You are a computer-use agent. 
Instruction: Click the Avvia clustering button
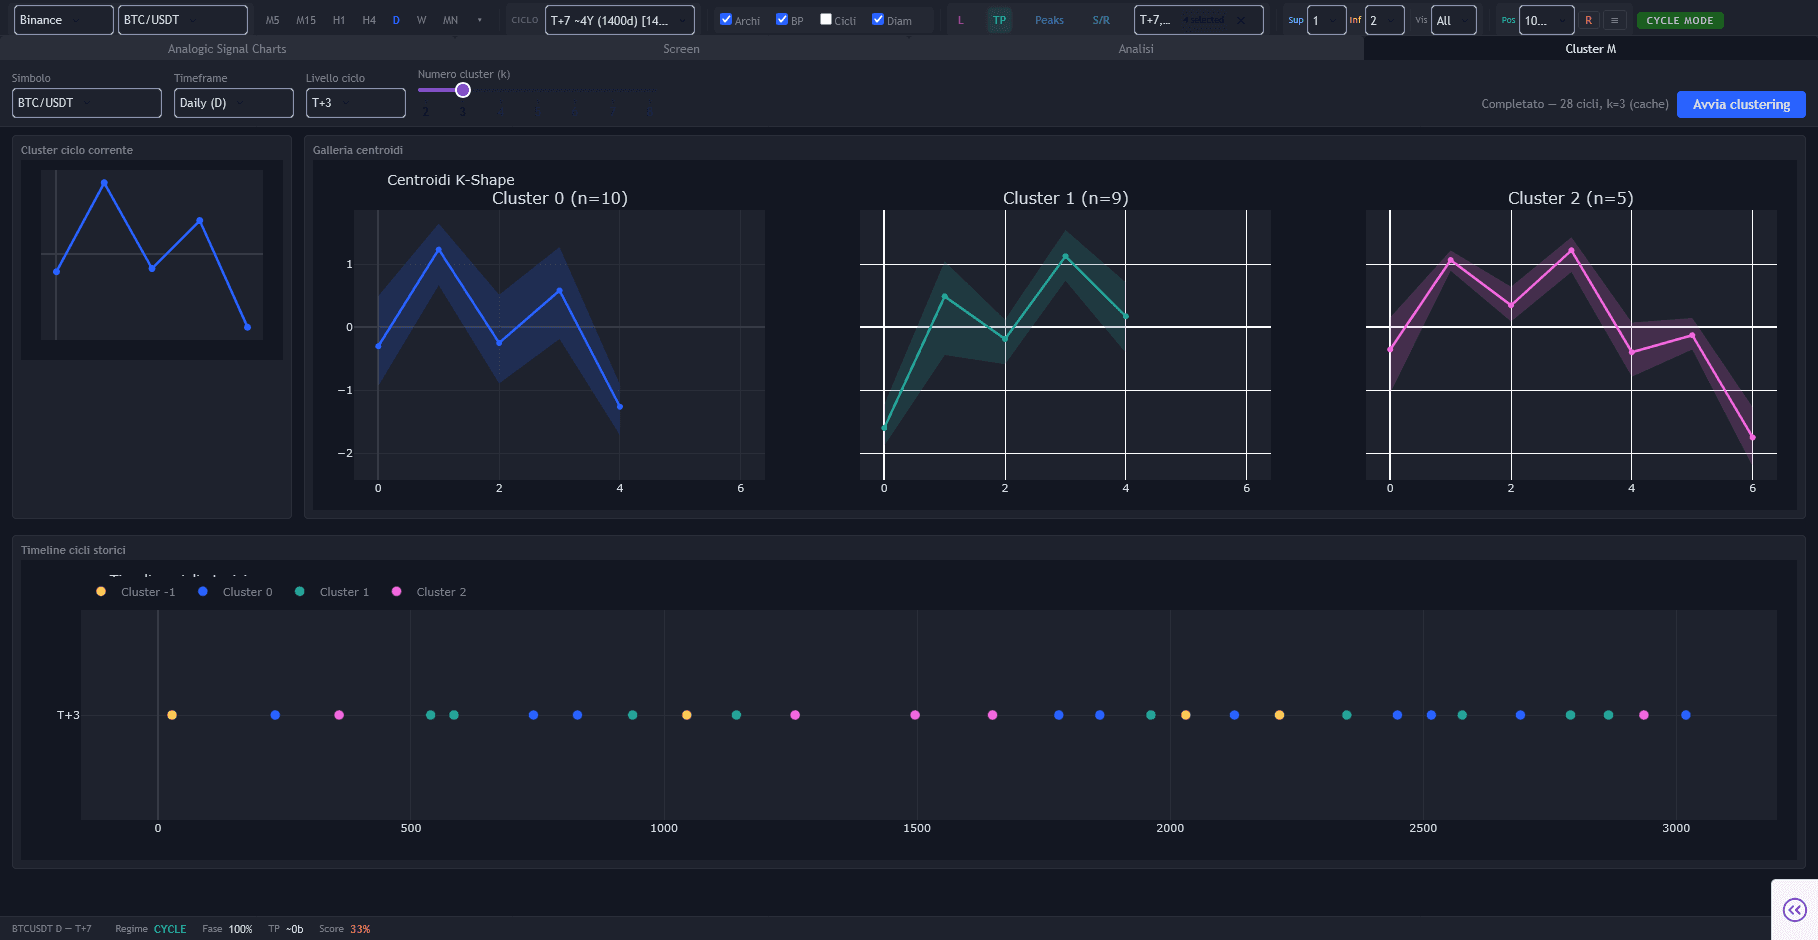click(x=1741, y=104)
